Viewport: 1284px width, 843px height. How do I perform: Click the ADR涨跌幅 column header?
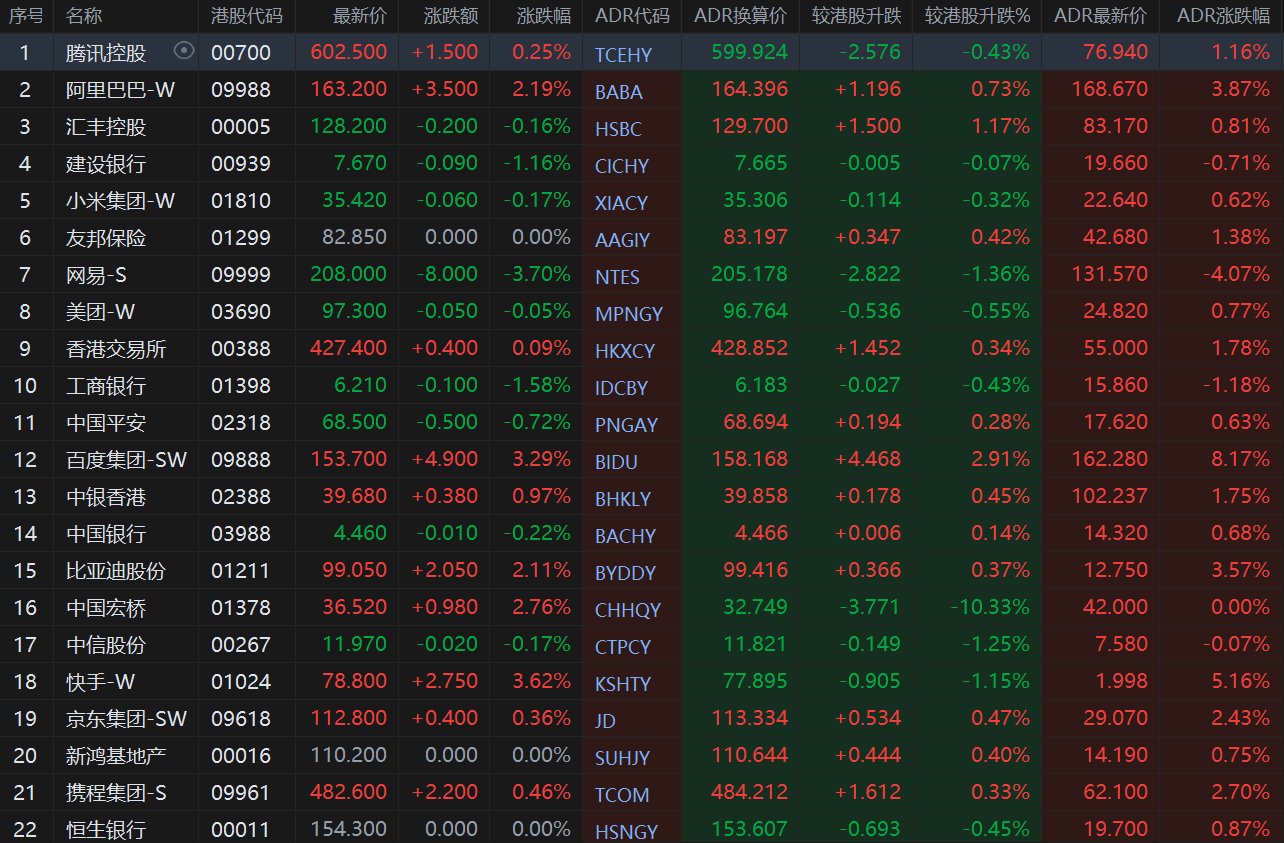(1223, 16)
